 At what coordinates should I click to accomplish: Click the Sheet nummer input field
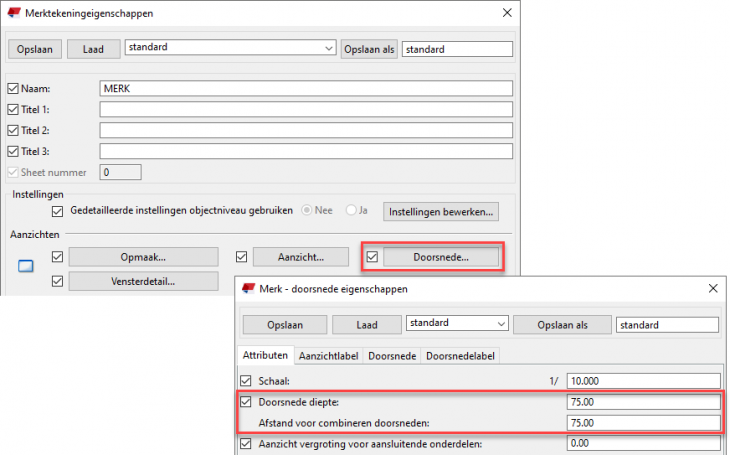click(121, 172)
